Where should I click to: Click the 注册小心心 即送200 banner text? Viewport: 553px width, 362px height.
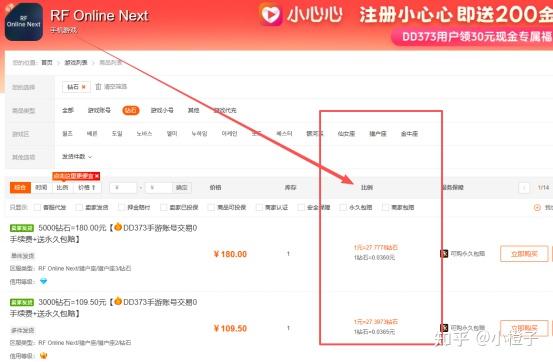coord(456,15)
